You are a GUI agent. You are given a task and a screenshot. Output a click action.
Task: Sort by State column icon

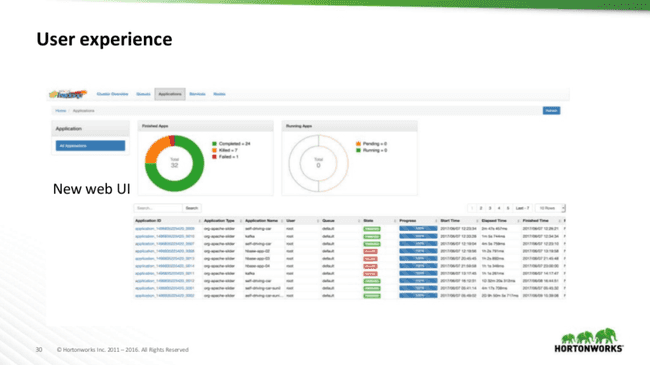click(395, 221)
